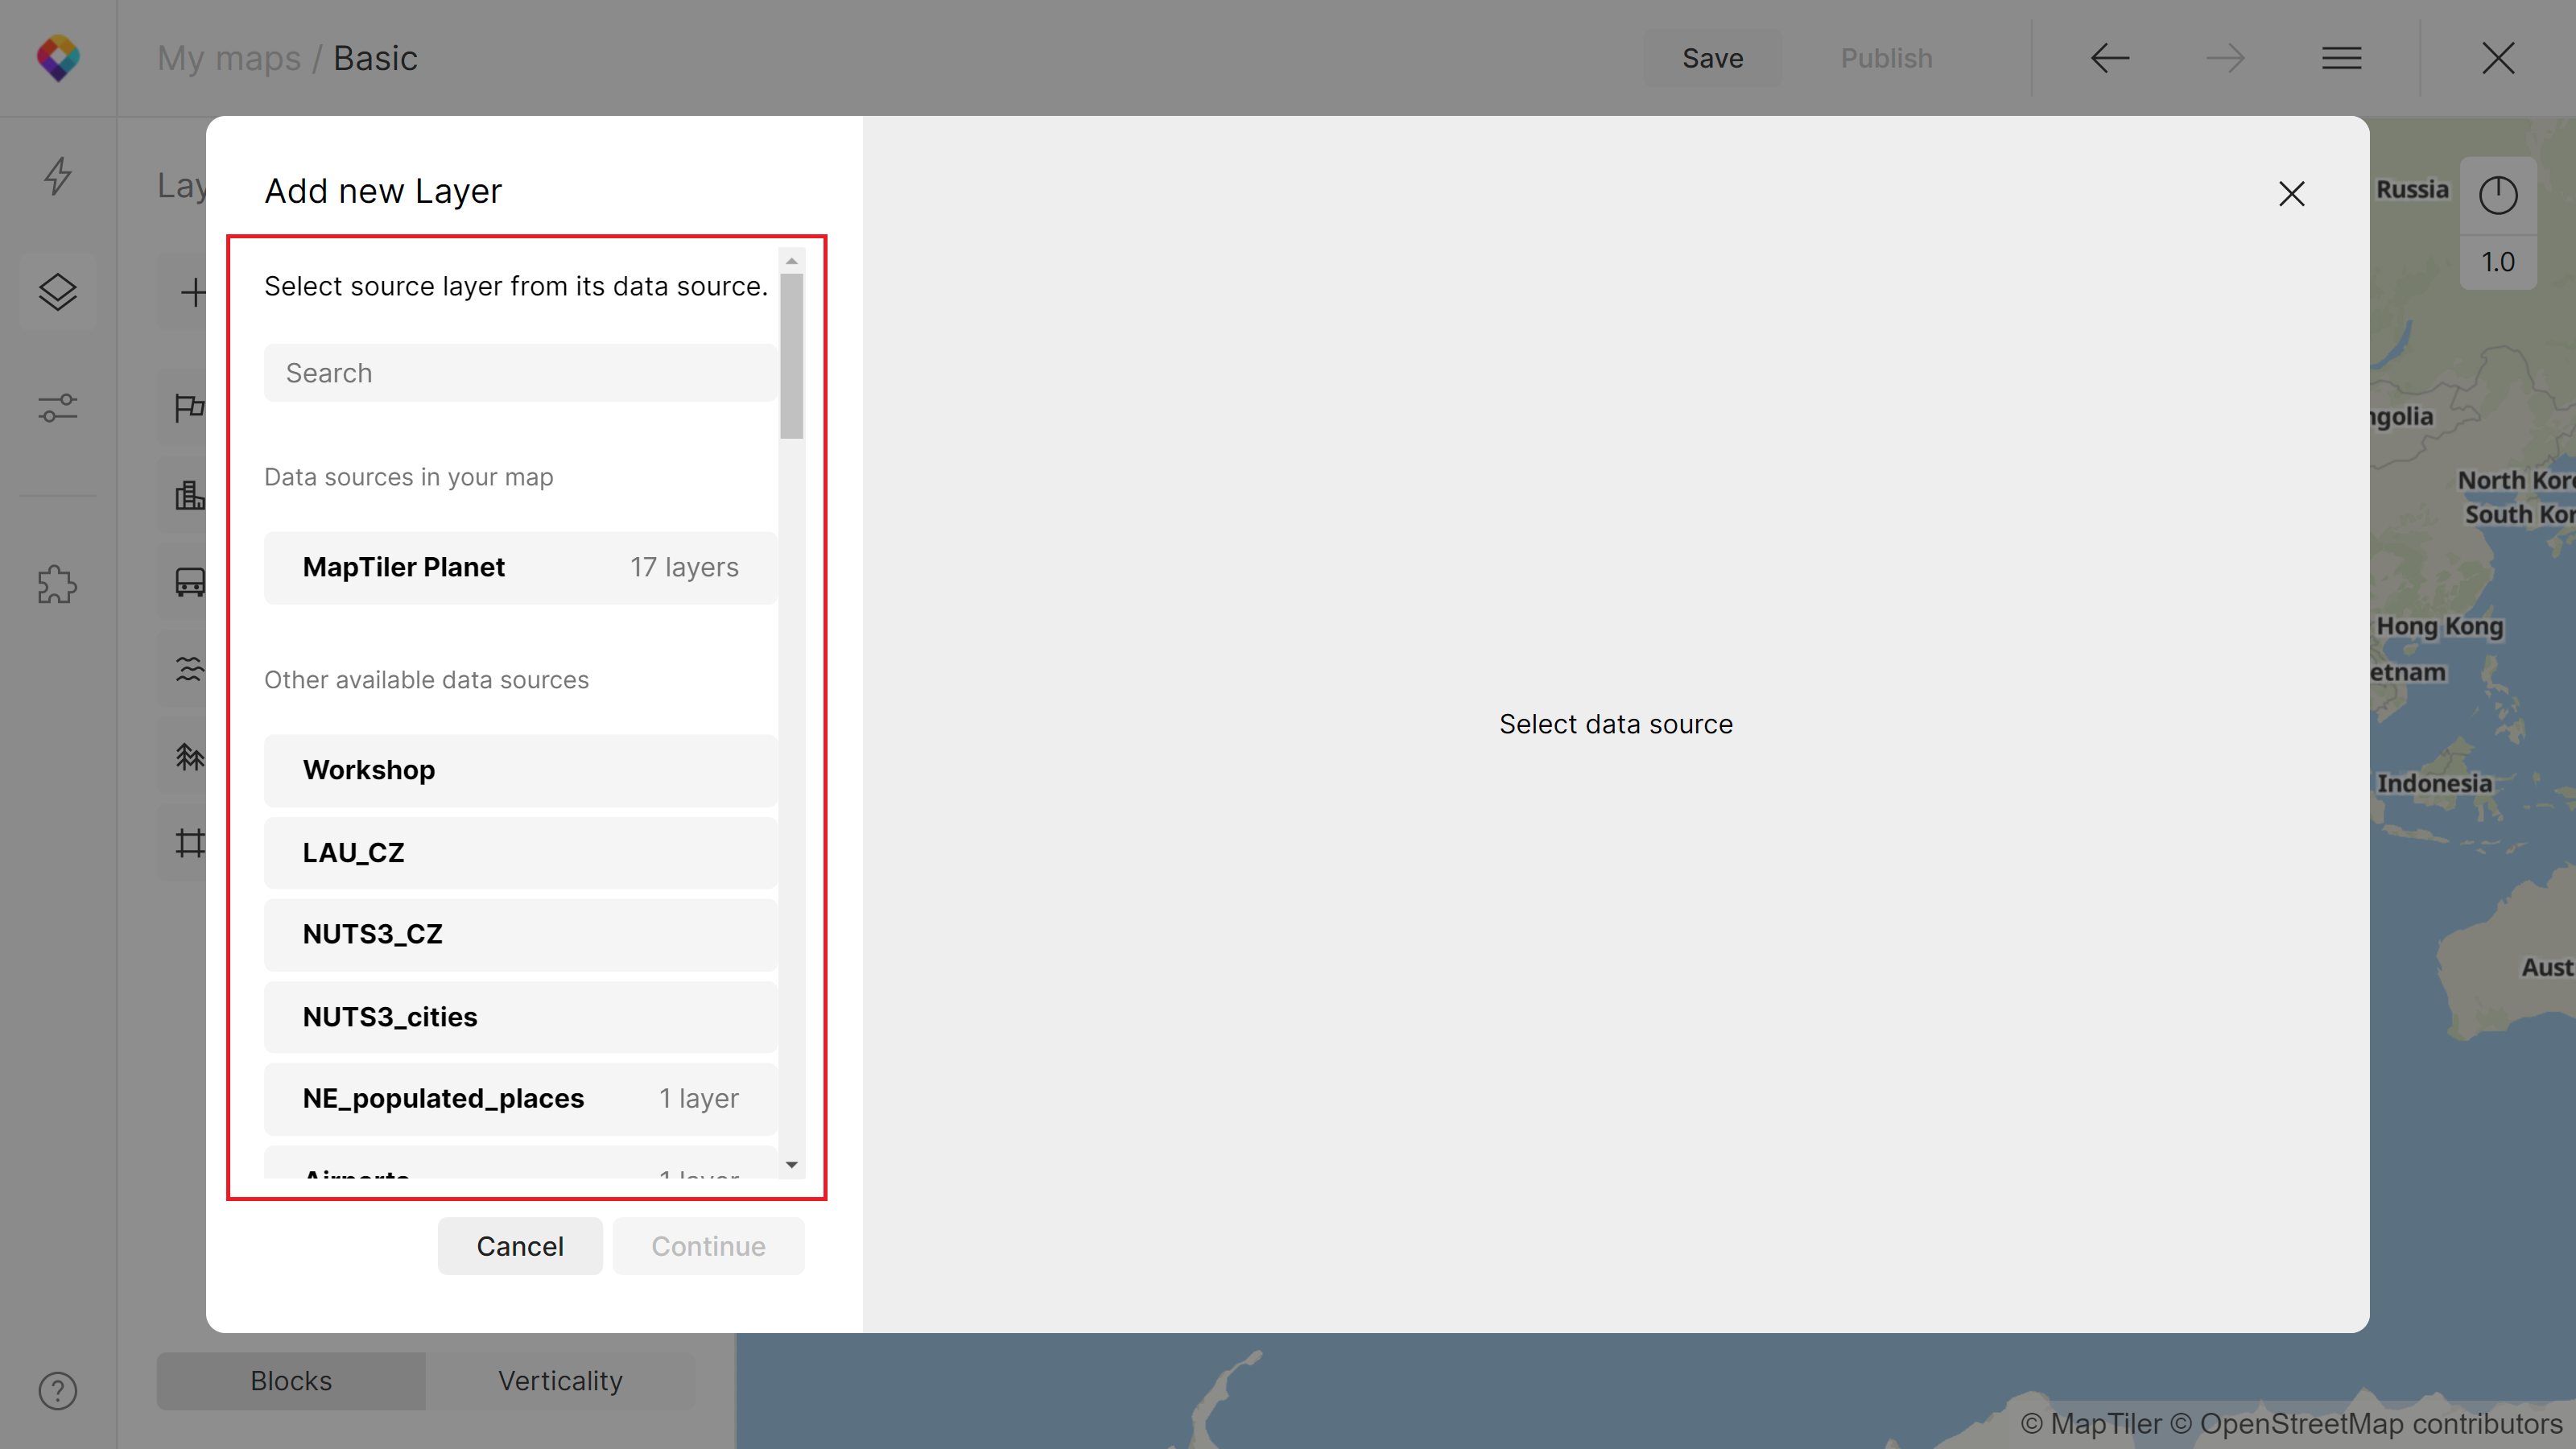This screenshot has height=1449, width=2576.
Task: Select the LAU_CZ data source
Action: coord(520,852)
